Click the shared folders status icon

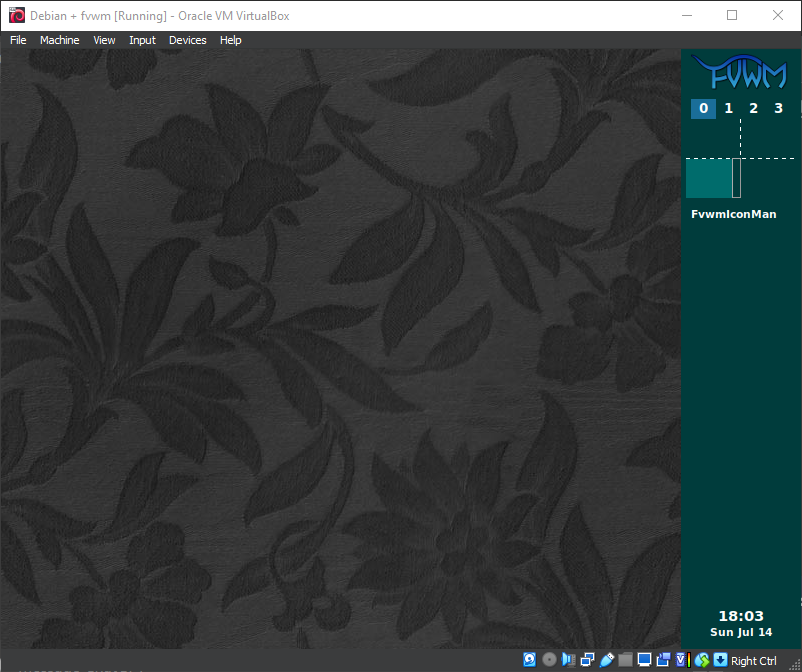tap(625, 660)
